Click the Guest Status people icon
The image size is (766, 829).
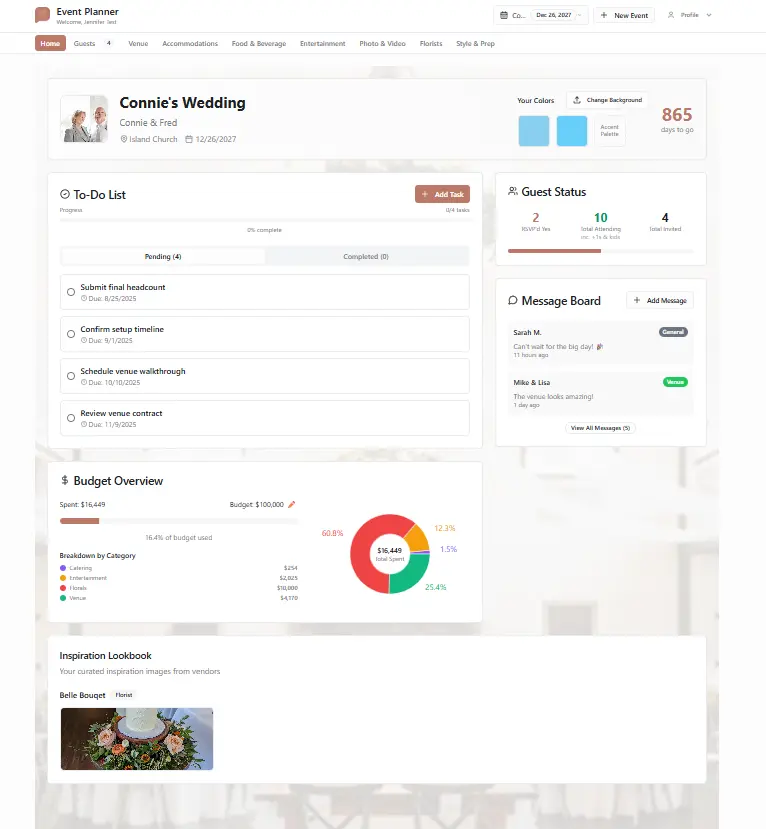coord(513,191)
